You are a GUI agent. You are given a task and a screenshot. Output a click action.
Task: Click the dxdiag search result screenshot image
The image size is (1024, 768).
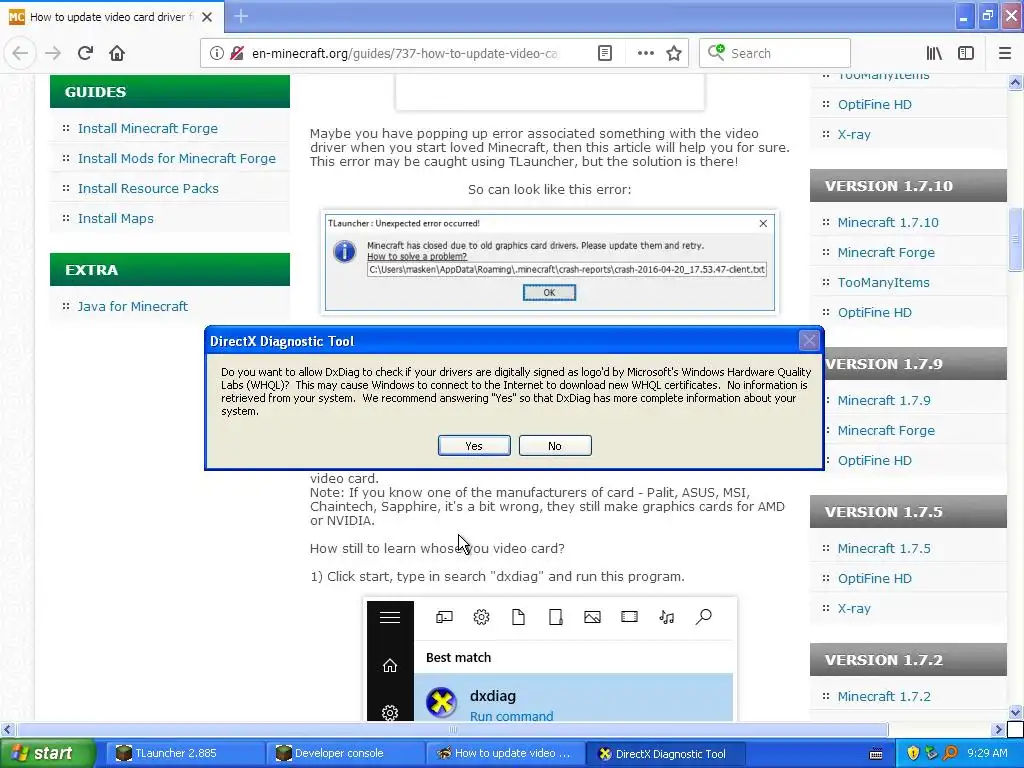[550, 660]
